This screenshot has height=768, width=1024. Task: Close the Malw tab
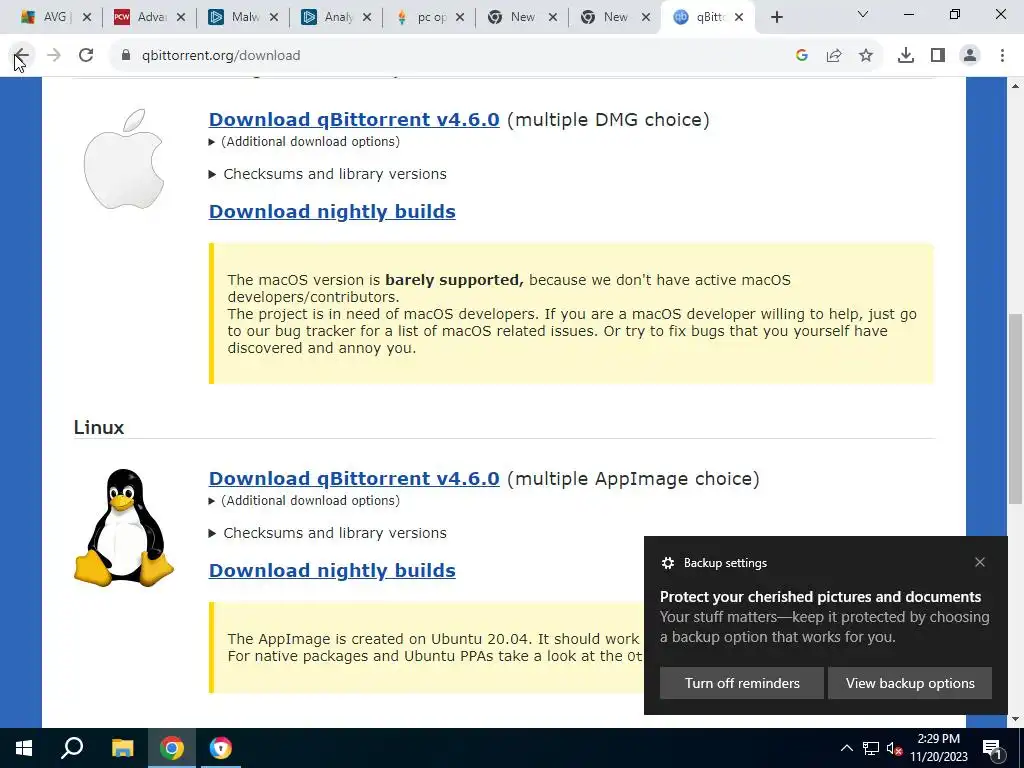pos(274,18)
